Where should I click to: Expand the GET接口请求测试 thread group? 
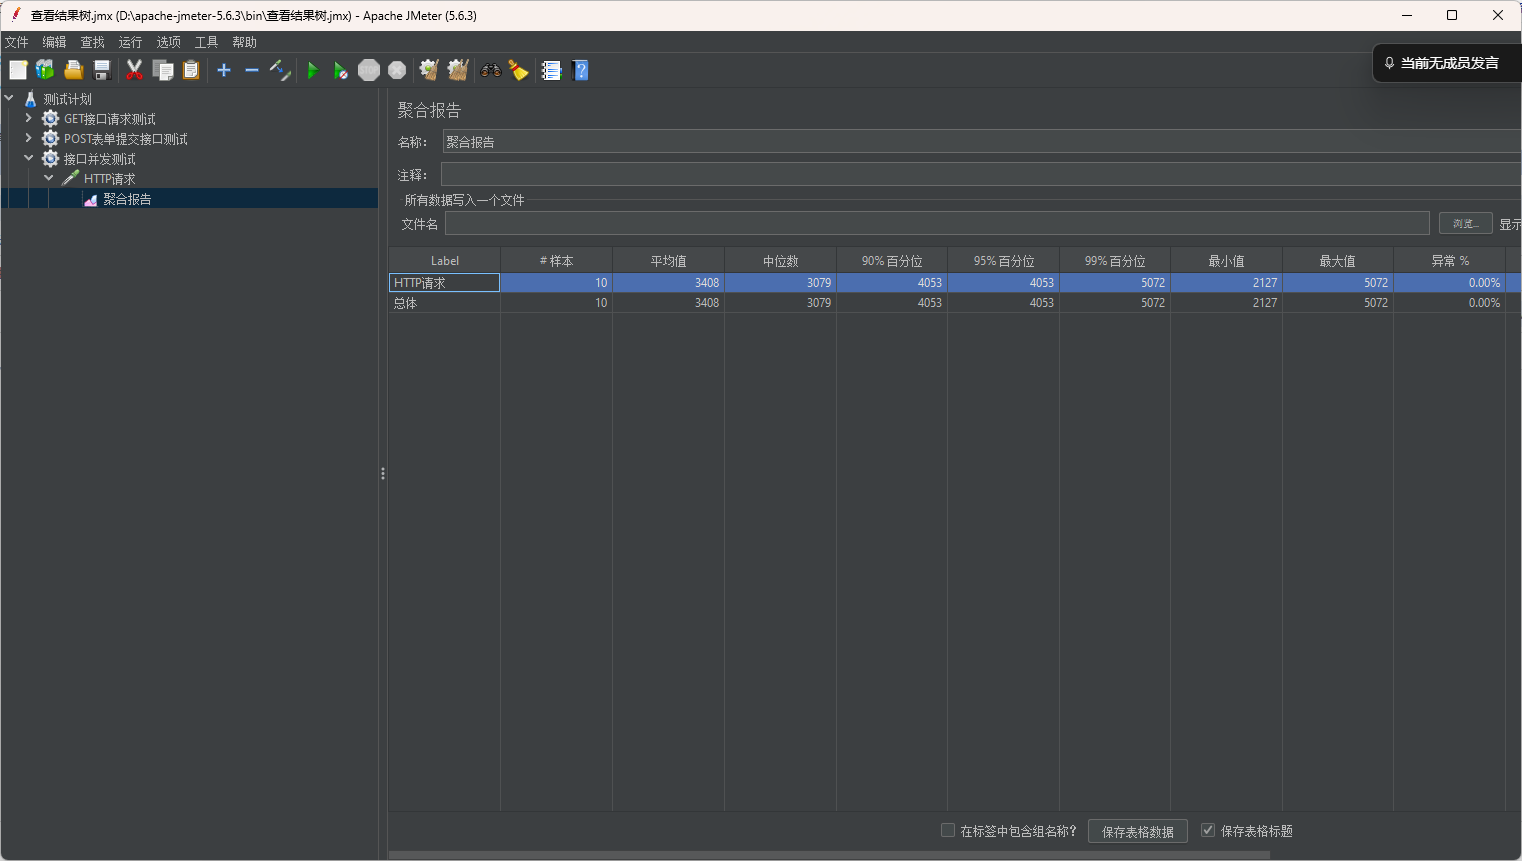point(28,118)
